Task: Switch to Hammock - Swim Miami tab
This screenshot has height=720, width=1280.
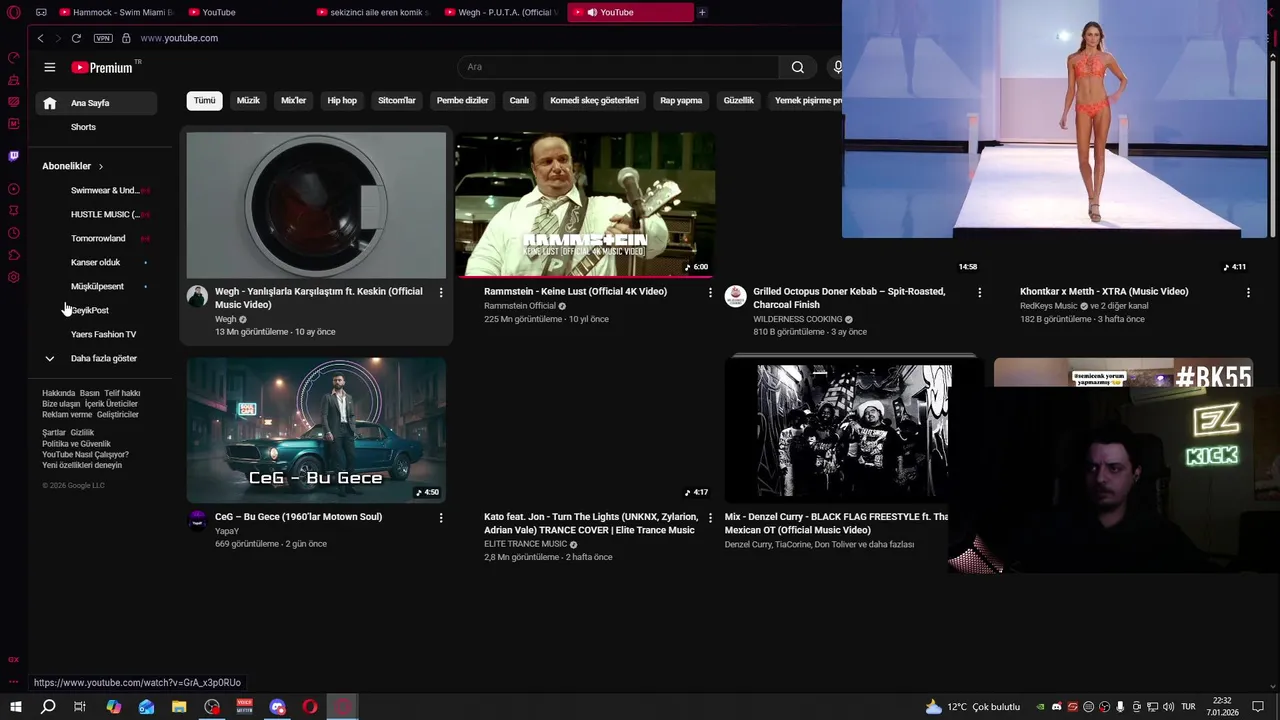Action: coord(116,12)
